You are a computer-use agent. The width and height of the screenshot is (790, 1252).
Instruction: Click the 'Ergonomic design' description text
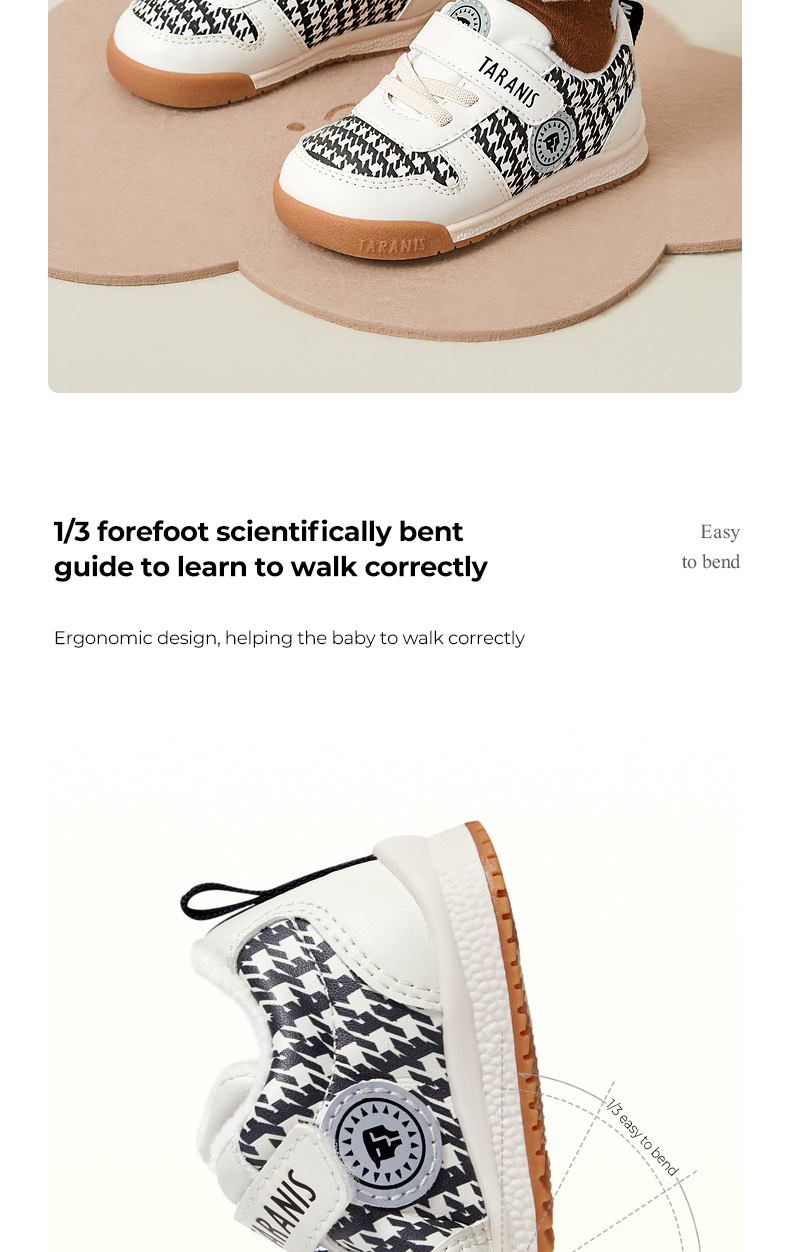[289, 638]
